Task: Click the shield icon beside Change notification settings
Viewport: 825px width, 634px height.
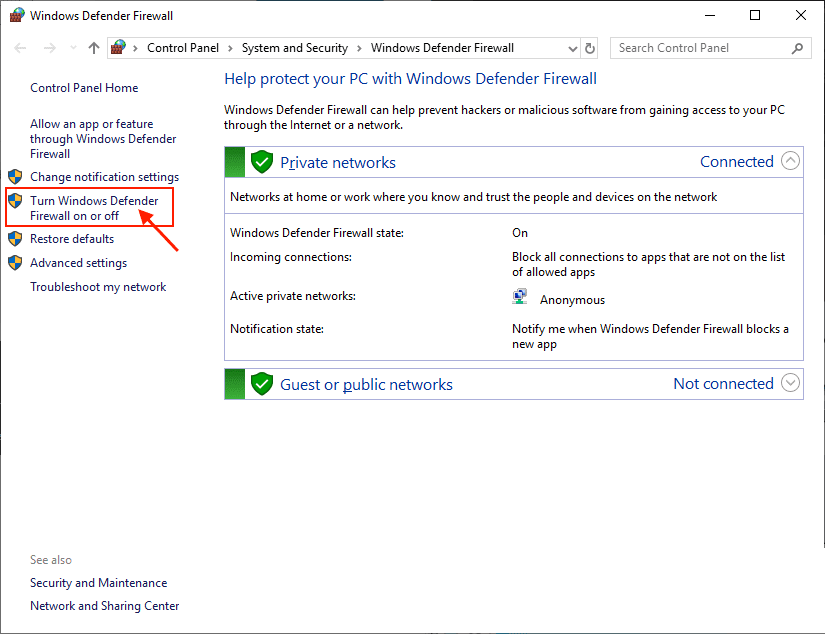Action: click(x=15, y=176)
